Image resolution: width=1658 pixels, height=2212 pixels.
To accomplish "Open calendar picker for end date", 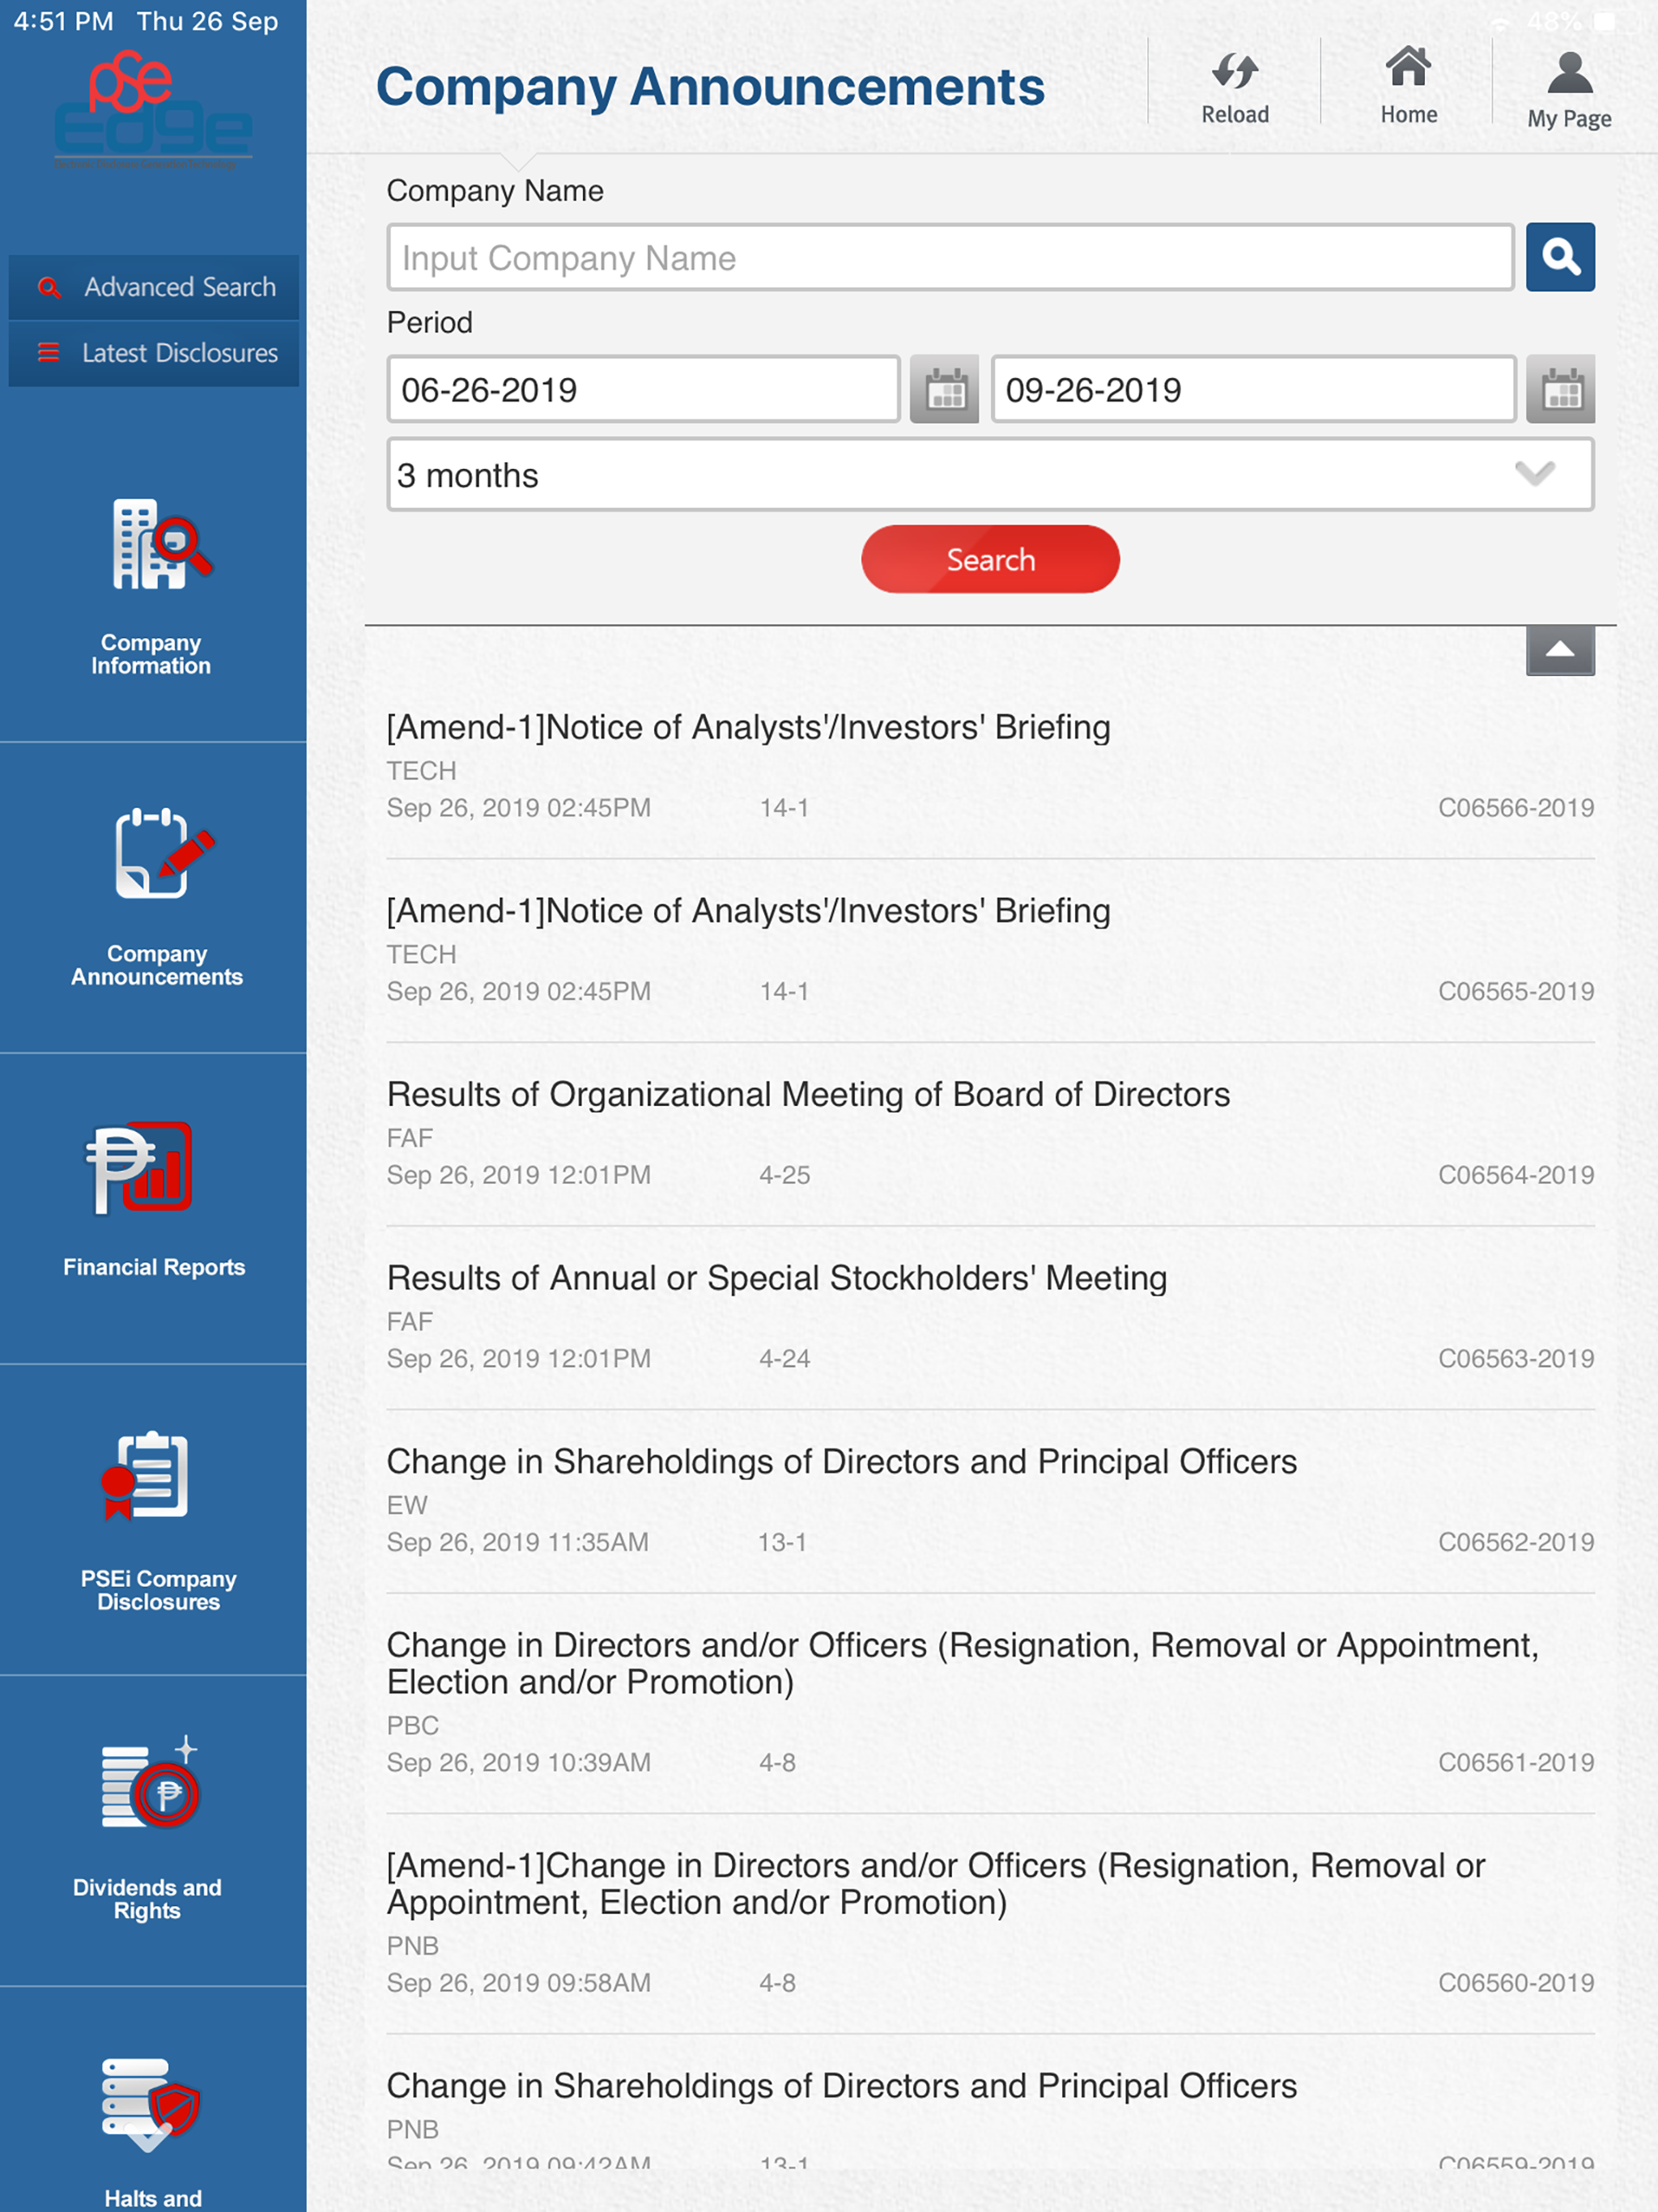I will (1560, 389).
